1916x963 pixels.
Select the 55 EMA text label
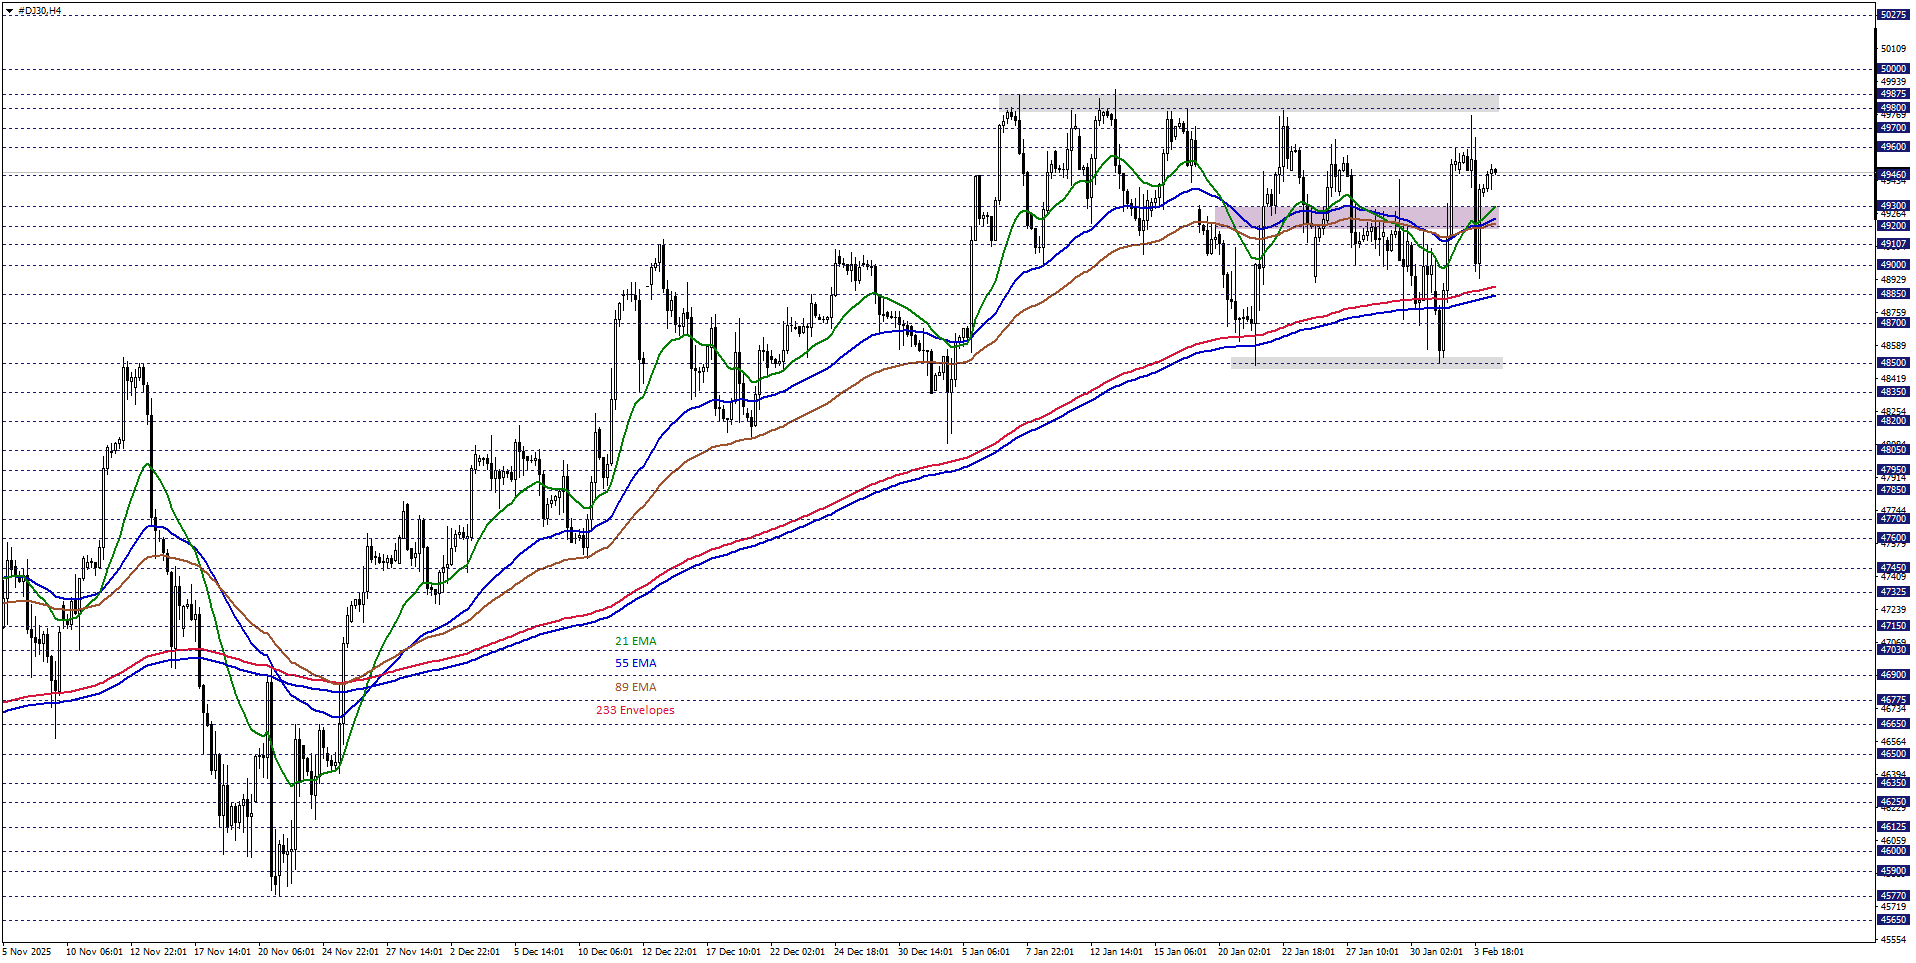tap(635, 663)
